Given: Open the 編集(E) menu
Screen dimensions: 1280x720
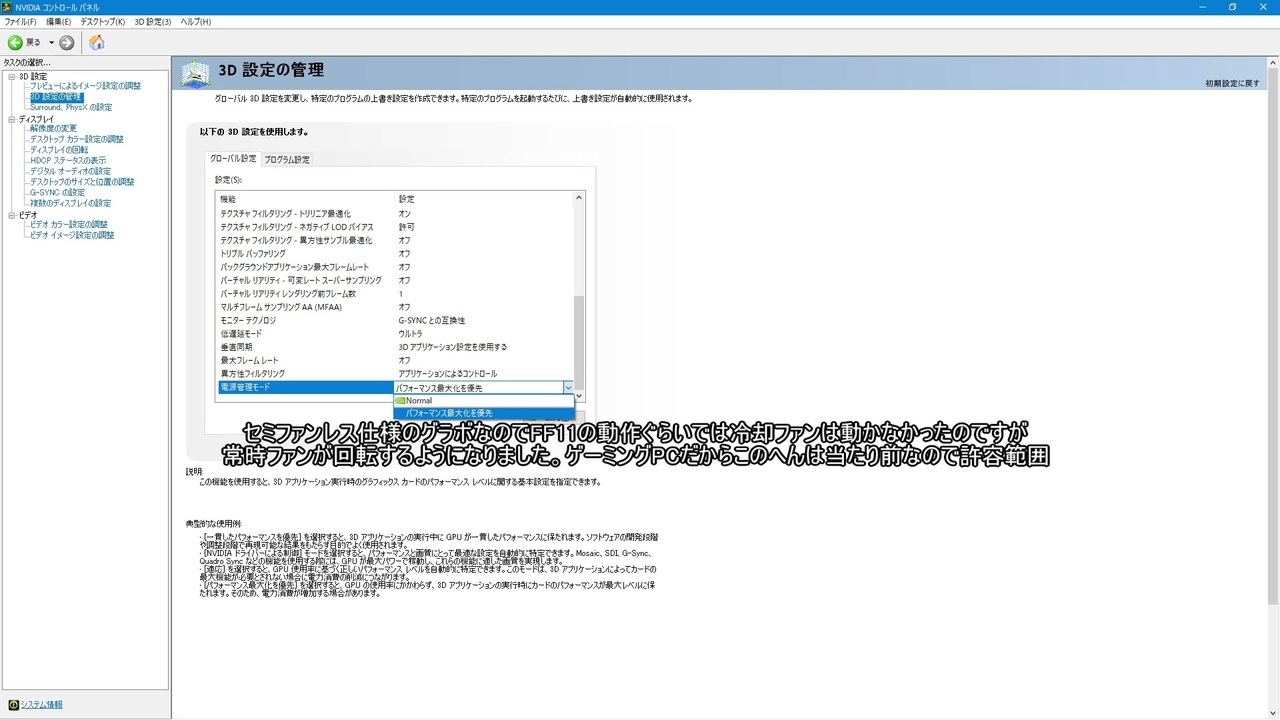Looking at the screenshot, I should tap(58, 21).
